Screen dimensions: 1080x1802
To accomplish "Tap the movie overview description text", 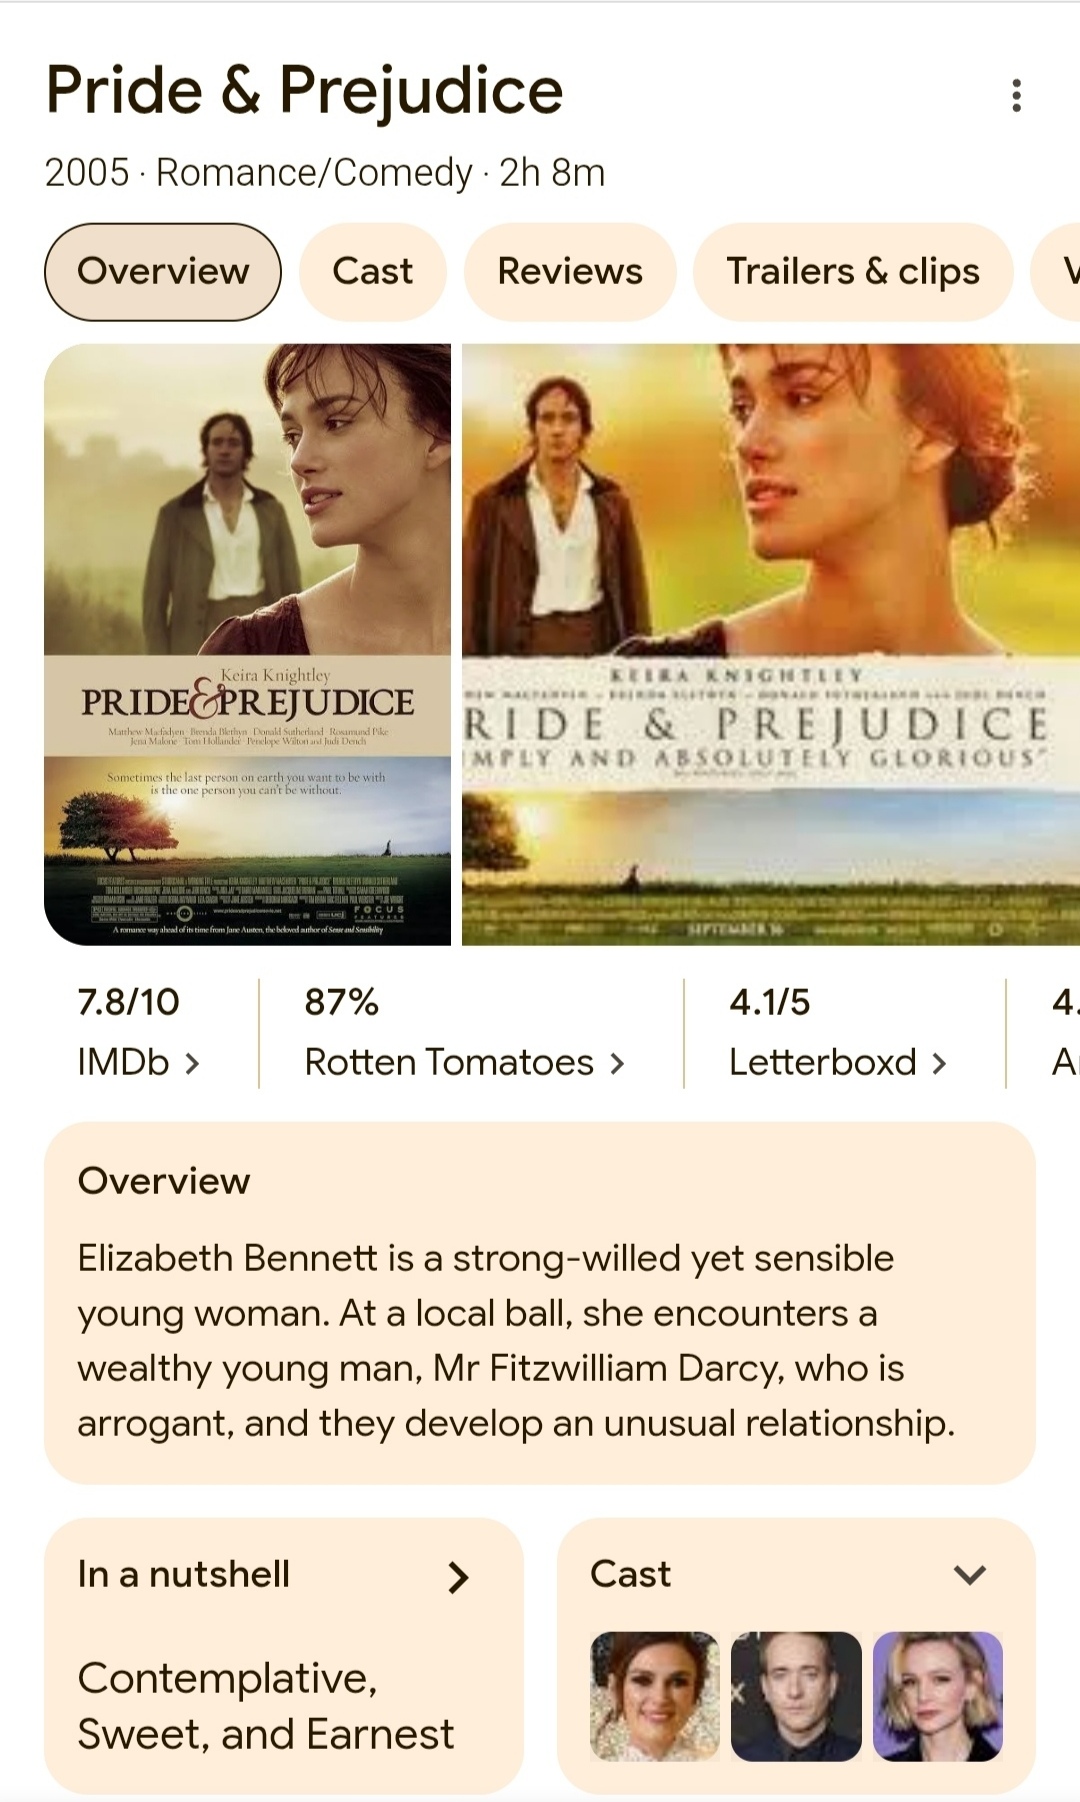I will (515, 1340).
